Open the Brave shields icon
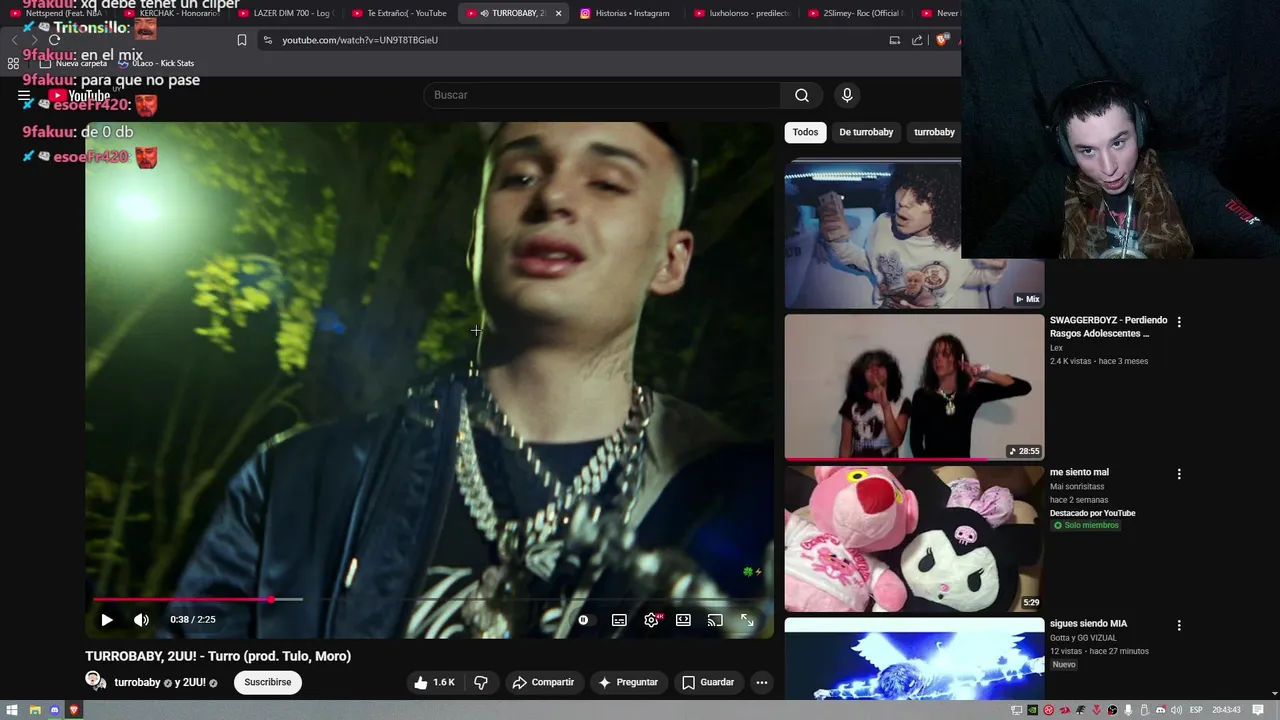Viewport: 1280px width, 720px height. point(942,40)
